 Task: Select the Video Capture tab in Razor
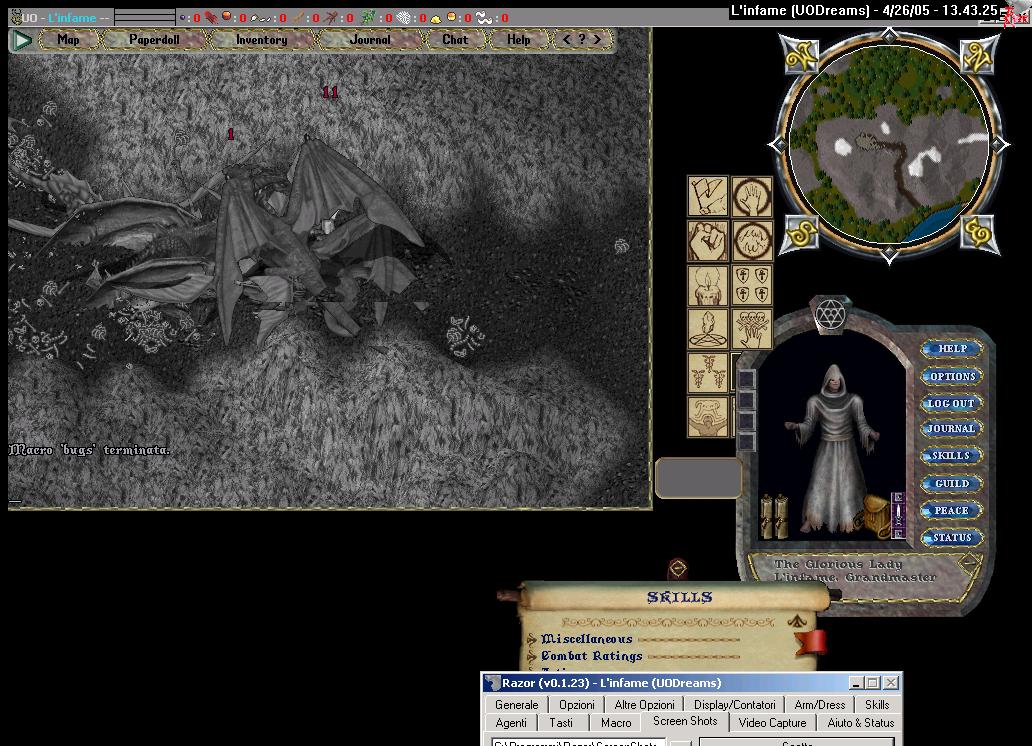point(772,722)
